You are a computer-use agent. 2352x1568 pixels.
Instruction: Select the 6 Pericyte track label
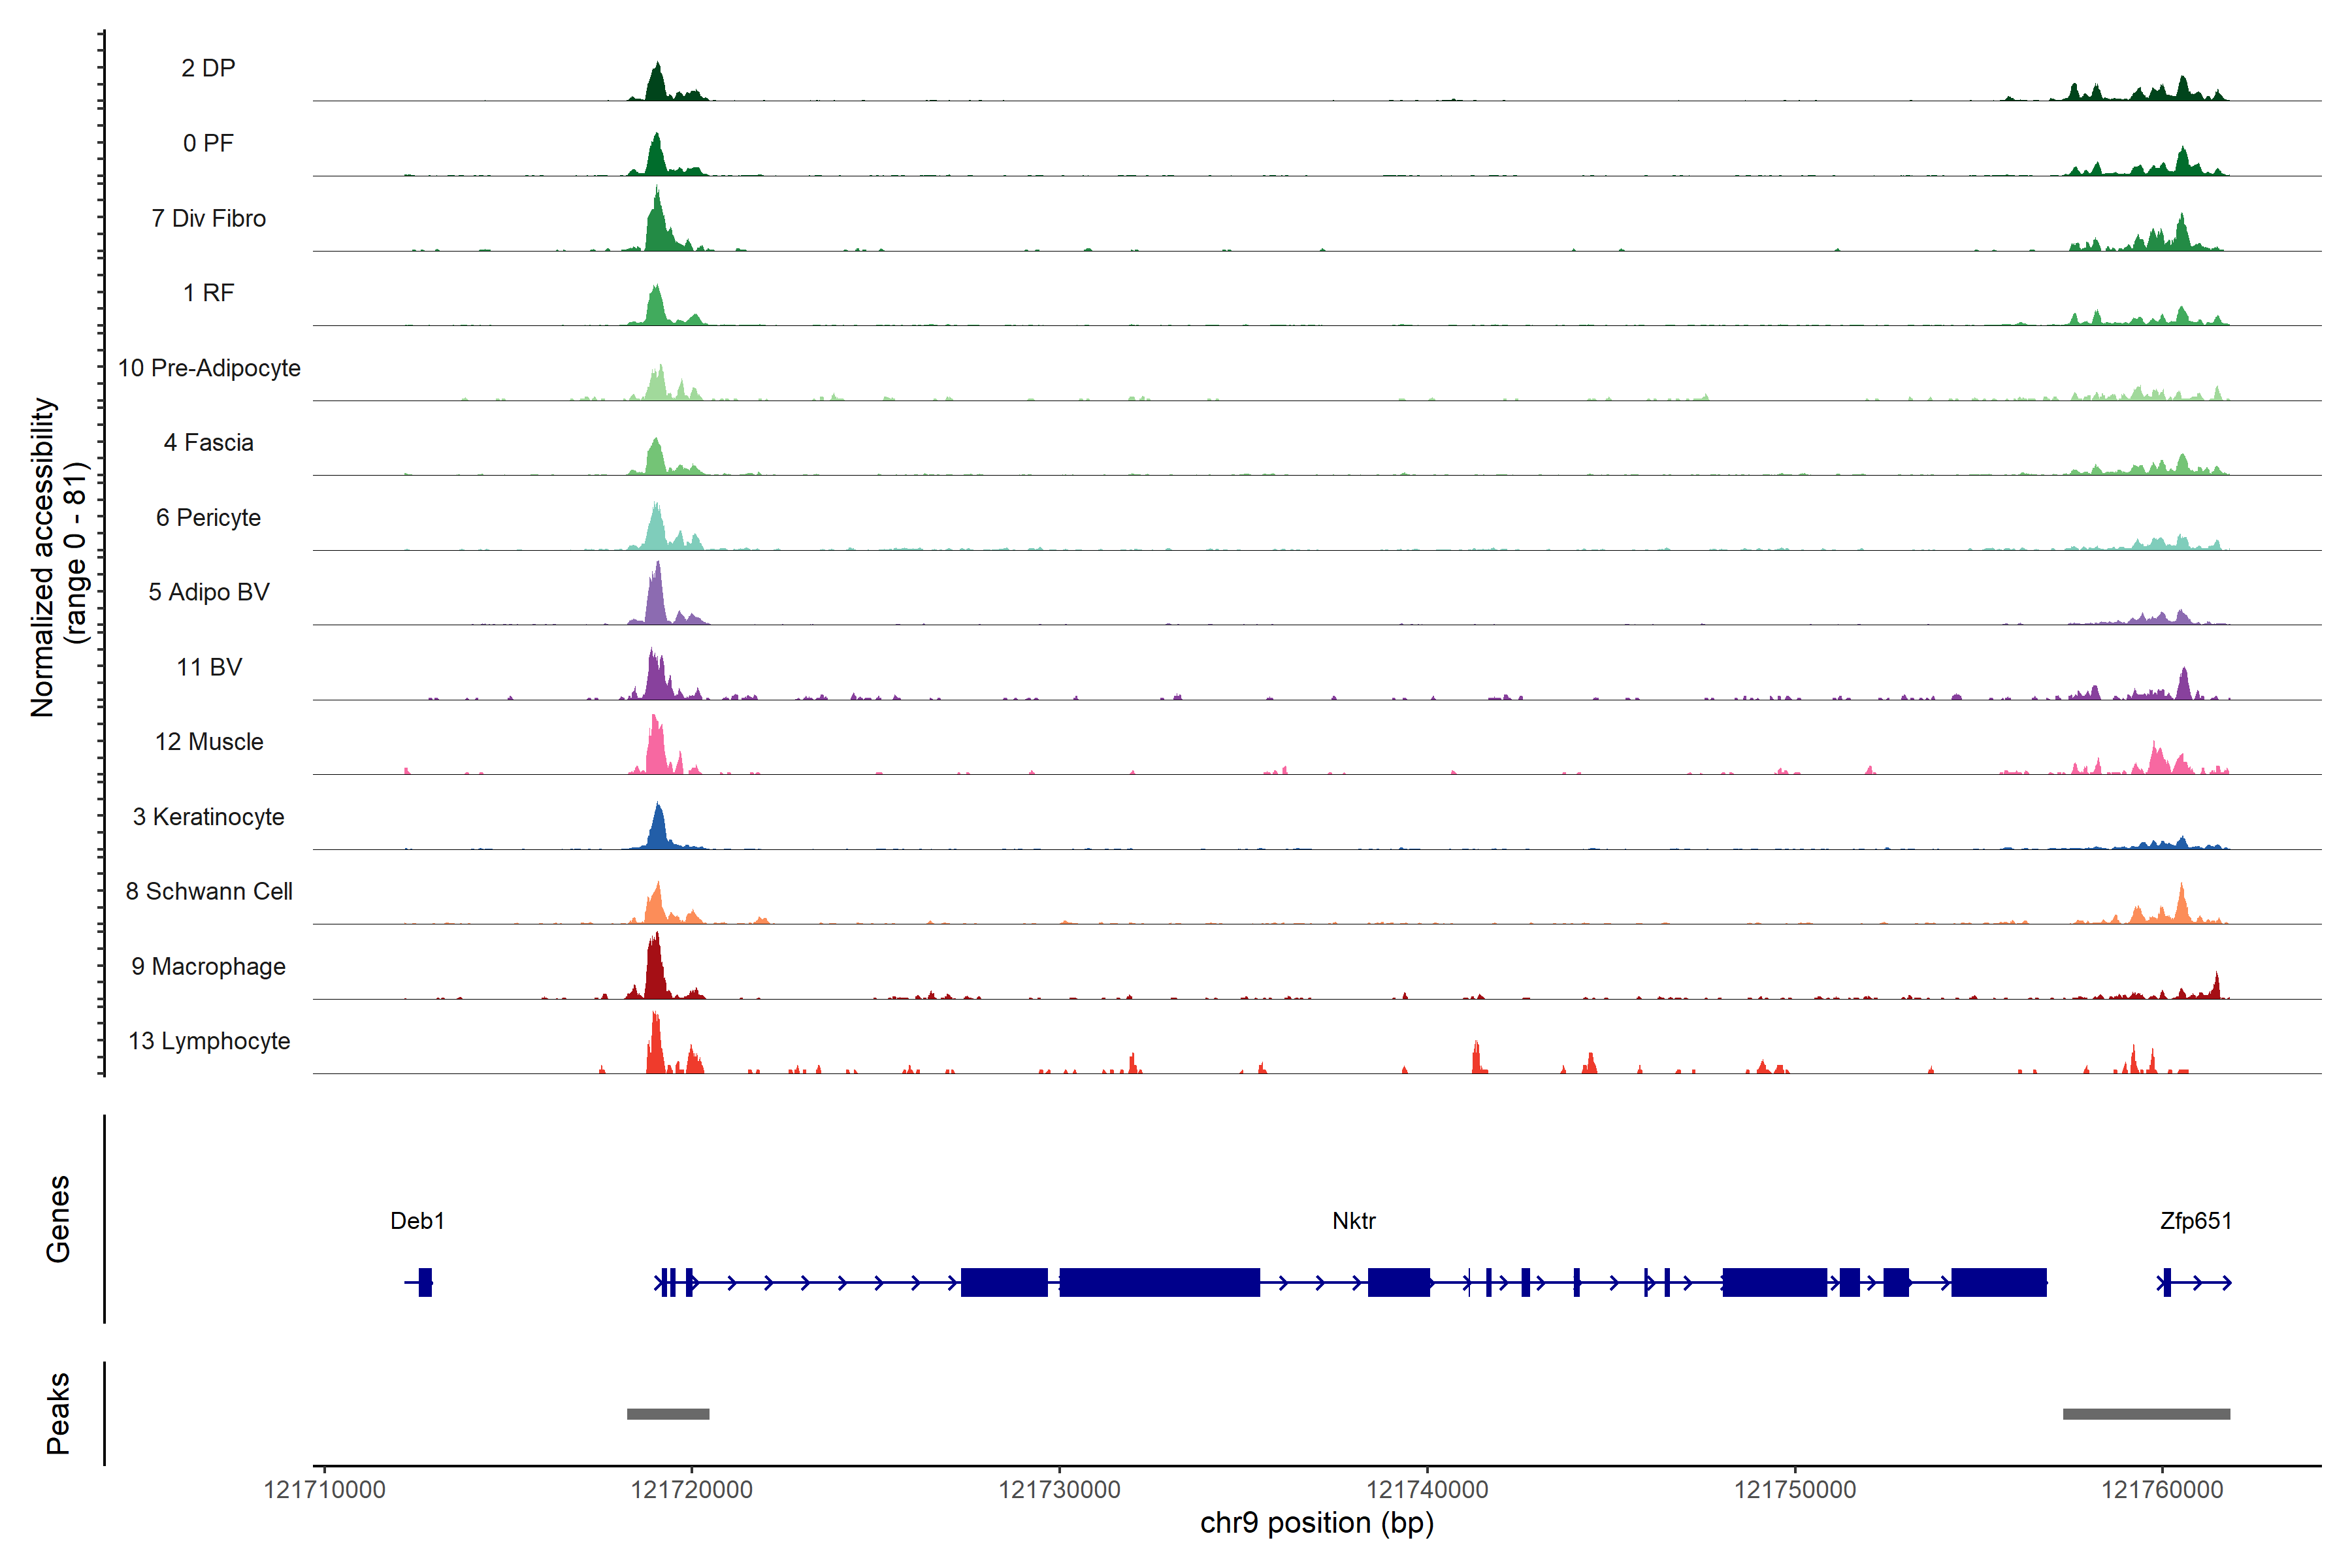click(x=208, y=517)
